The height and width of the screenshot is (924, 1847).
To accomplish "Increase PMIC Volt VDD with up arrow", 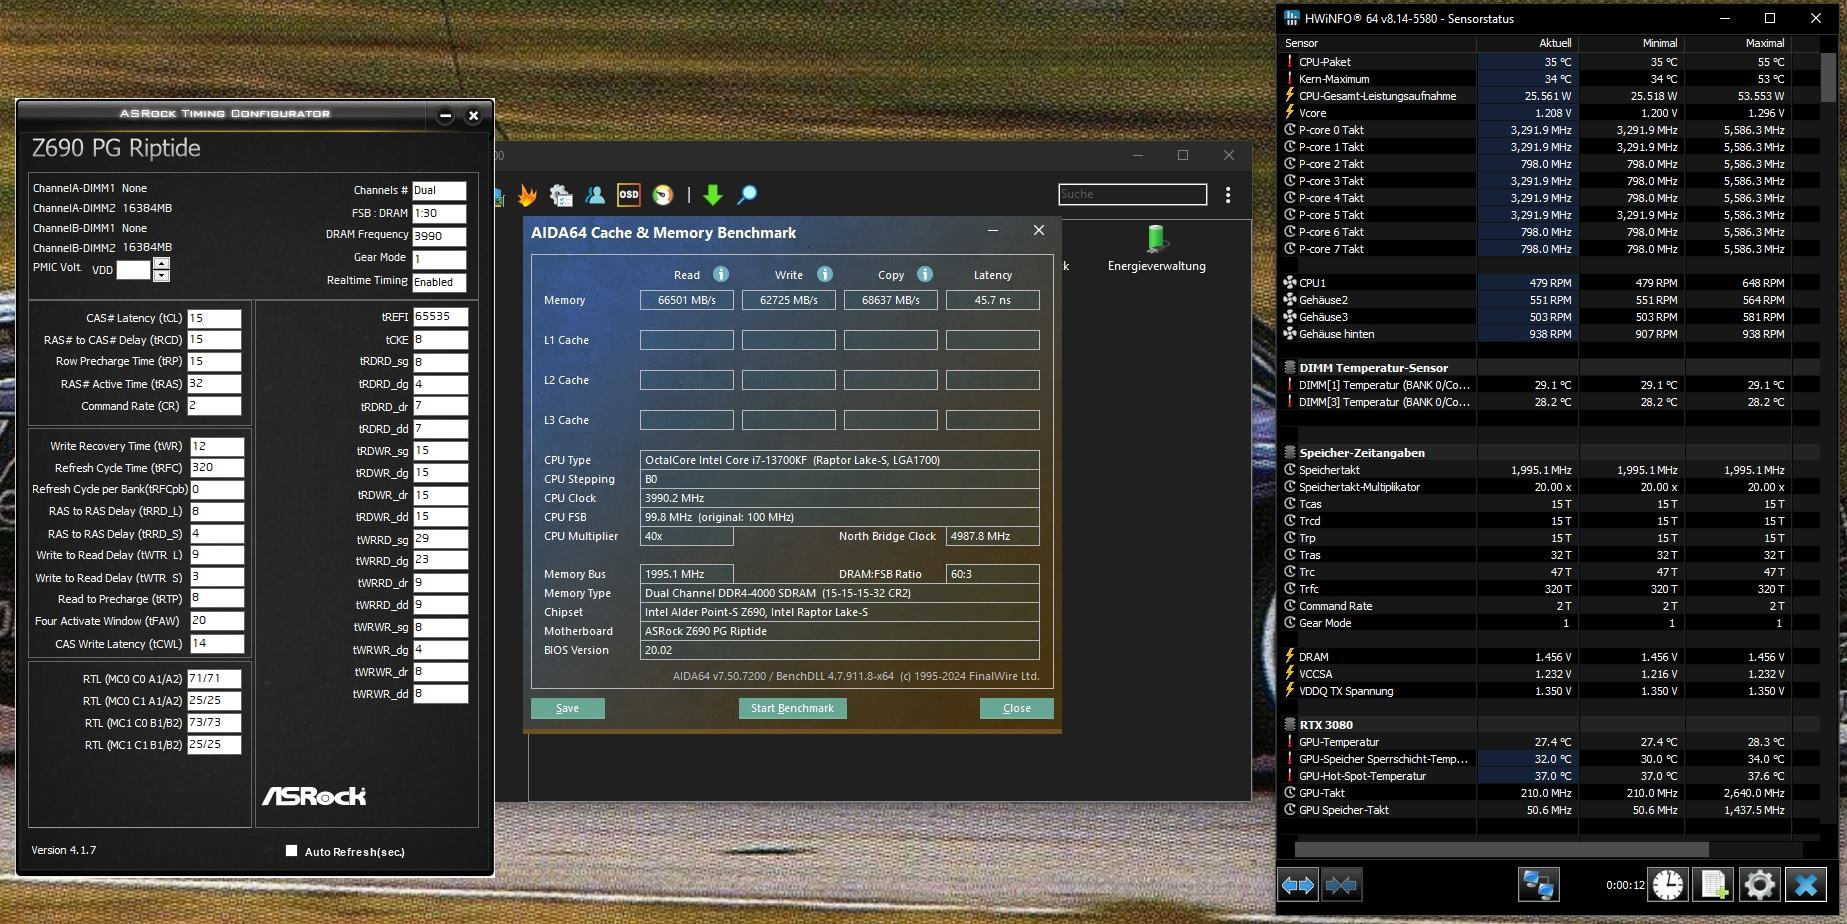I will 161,263.
